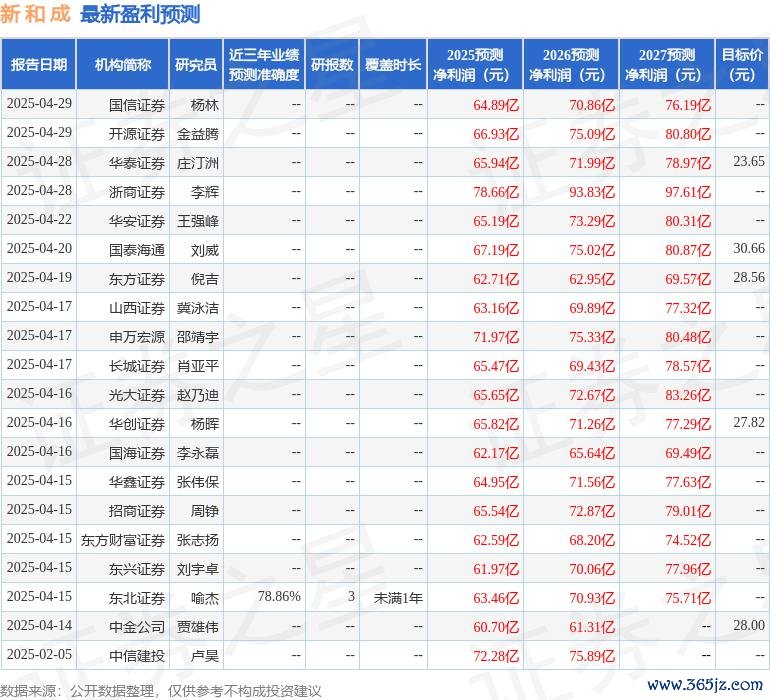Click the 2025-04-20 report date

pyautogui.click(x=39, y=248)
